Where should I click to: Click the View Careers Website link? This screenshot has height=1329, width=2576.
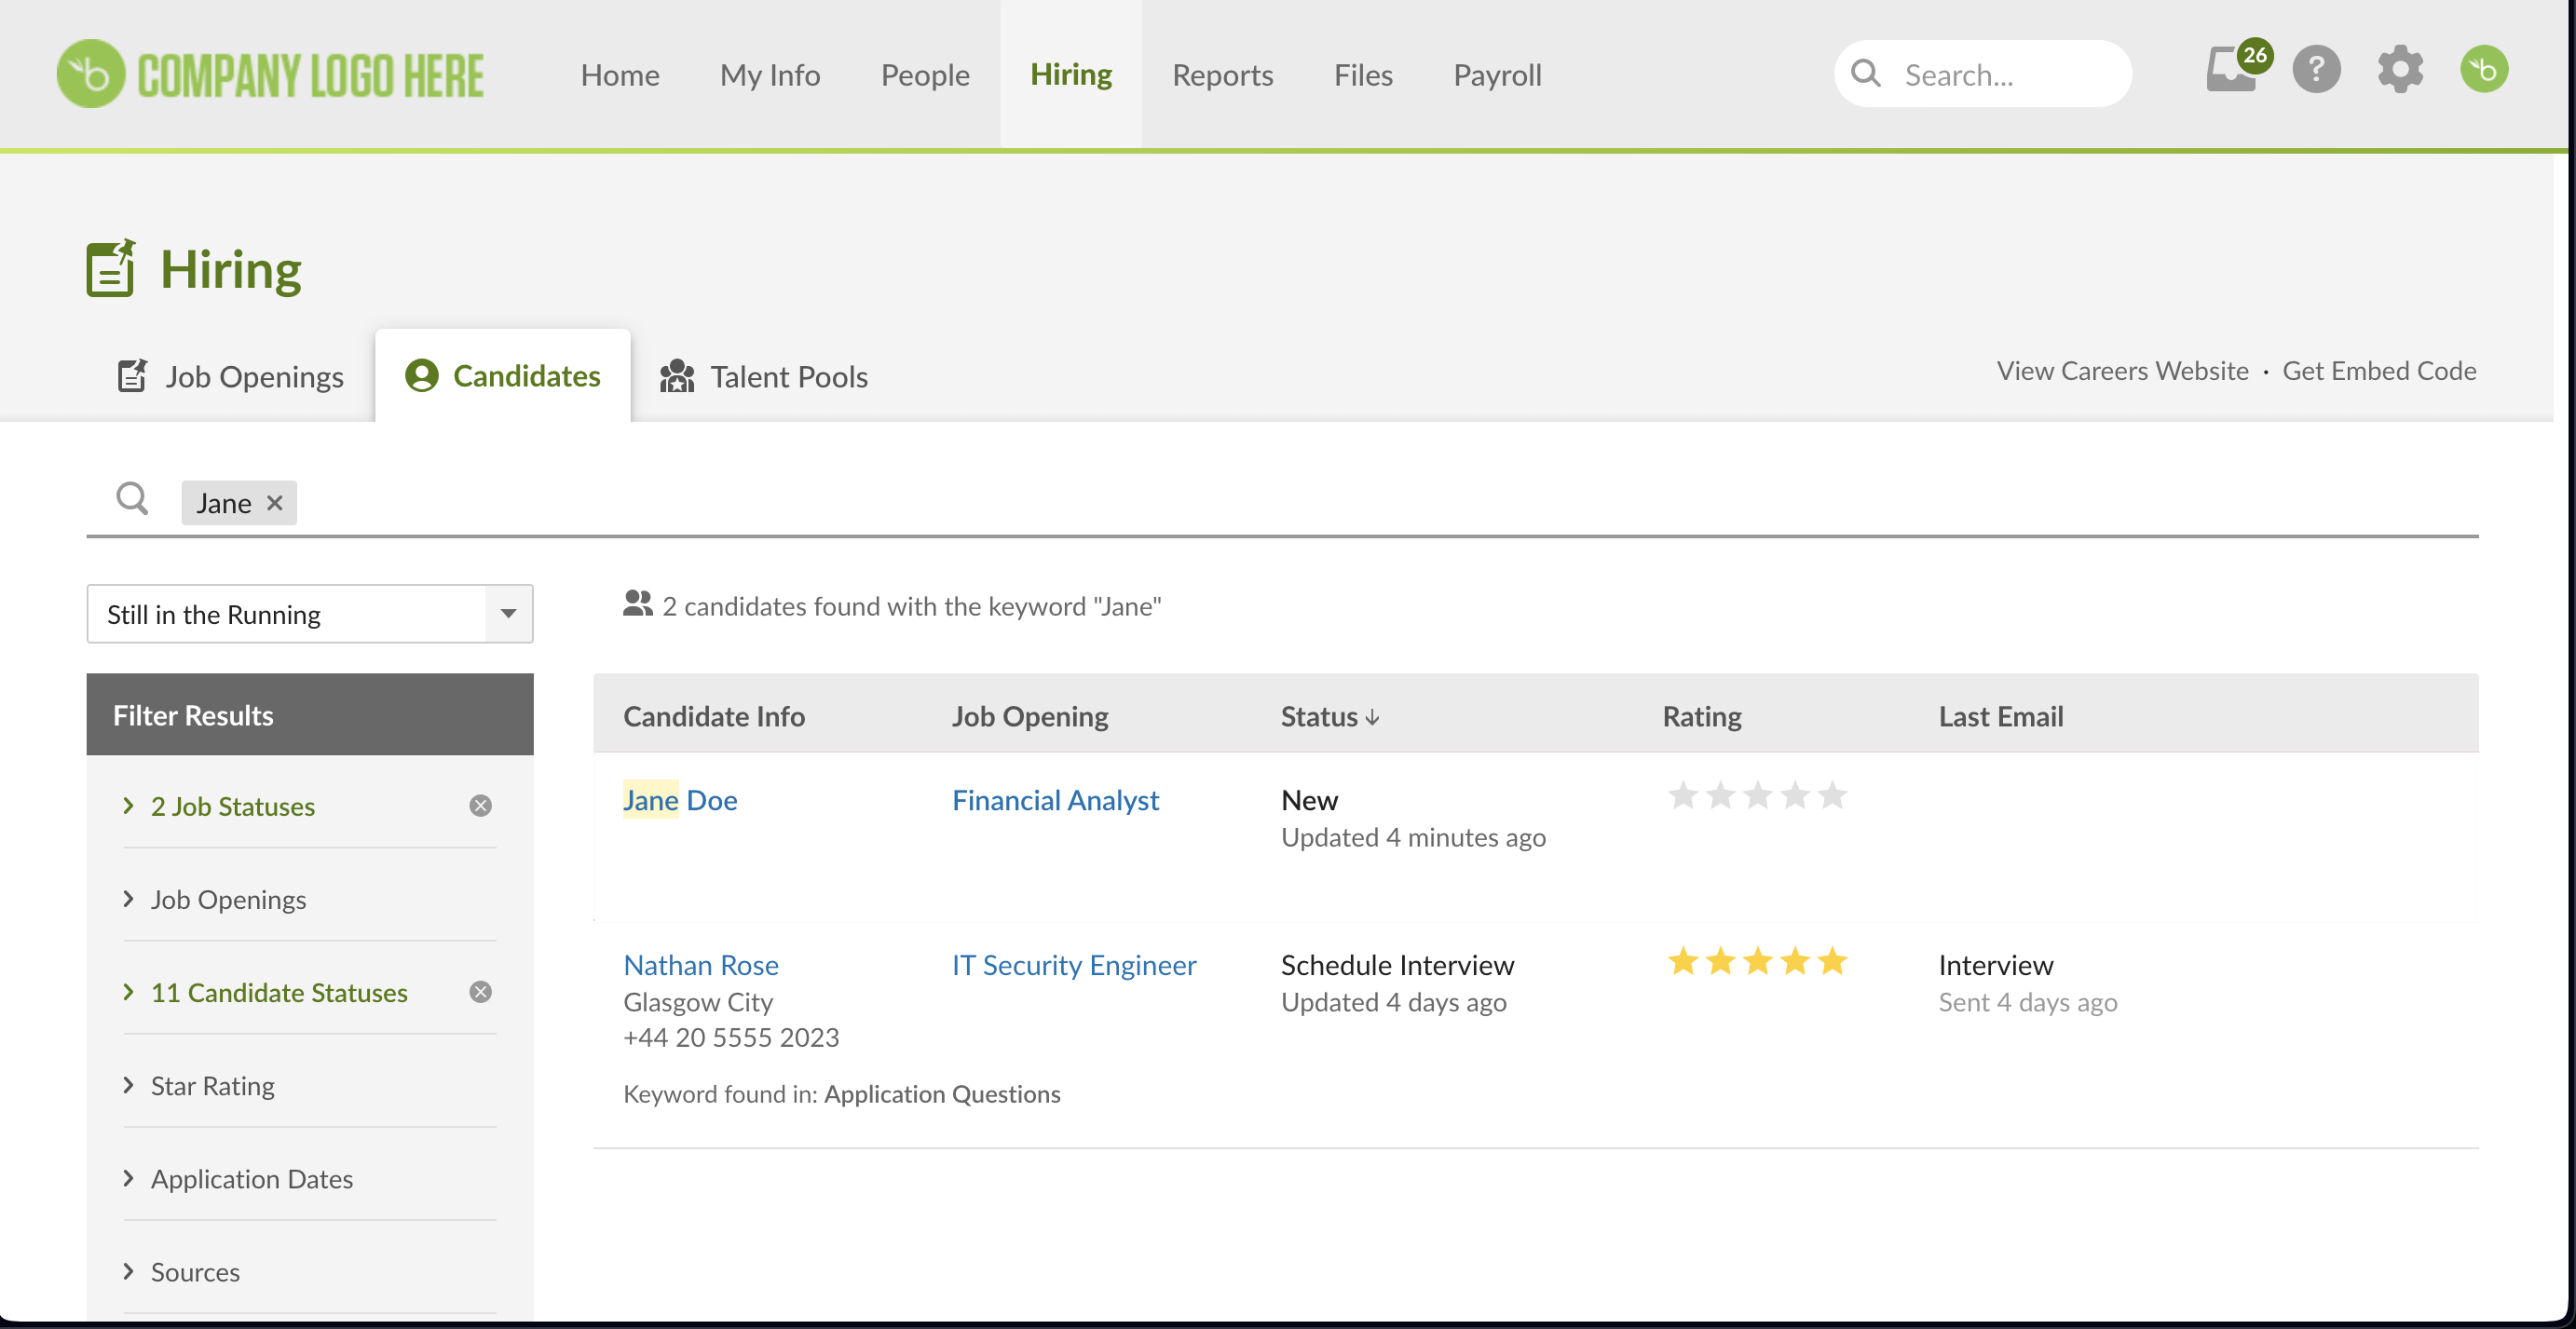[x=2122, y=371]
